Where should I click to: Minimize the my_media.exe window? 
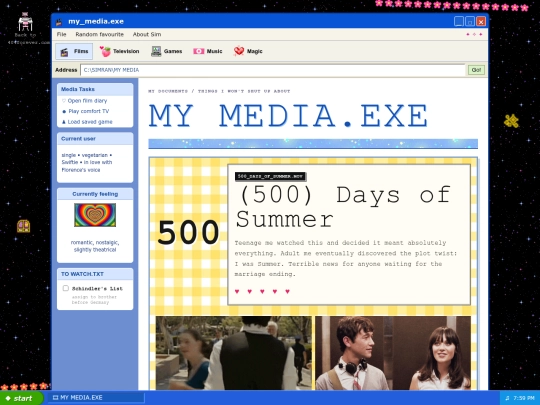458,21
